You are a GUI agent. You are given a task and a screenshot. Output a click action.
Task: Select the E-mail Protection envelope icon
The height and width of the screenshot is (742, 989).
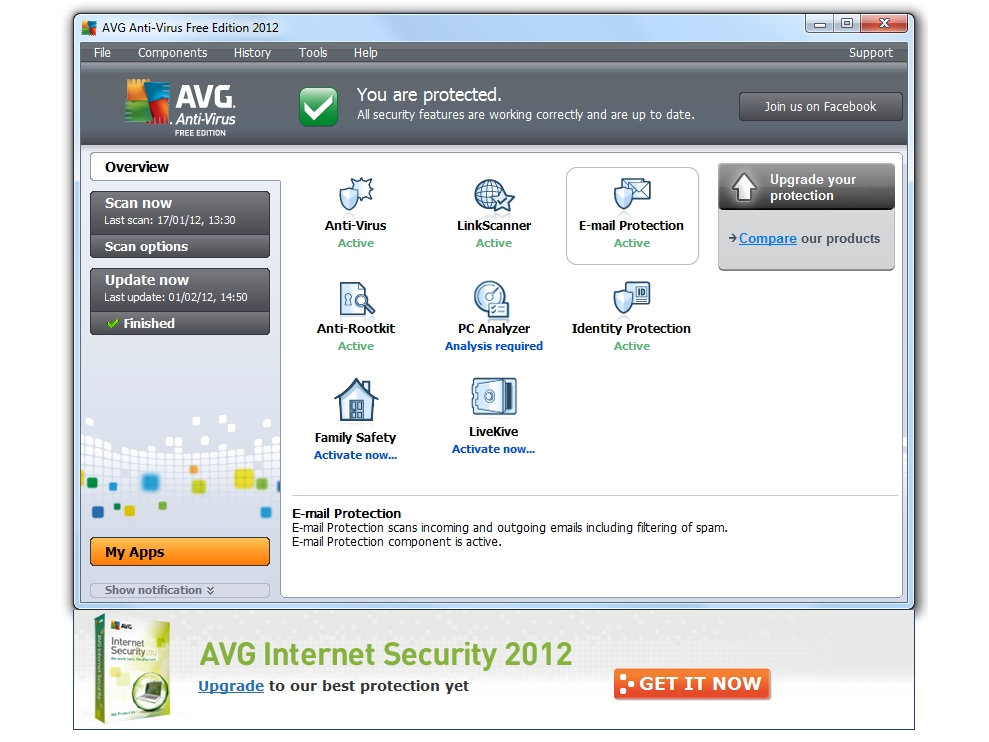pos(632,194)
